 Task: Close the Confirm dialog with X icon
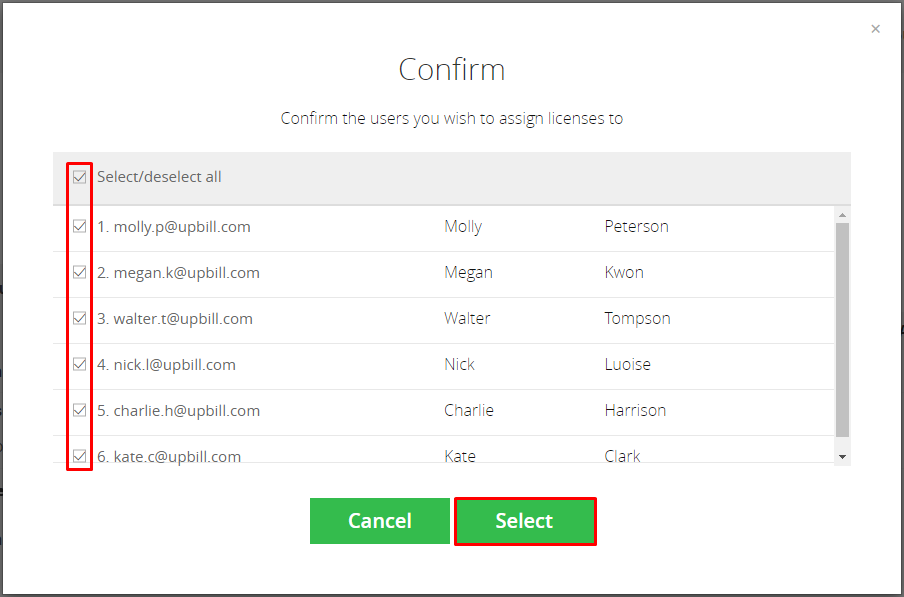(x=875, y=29)
